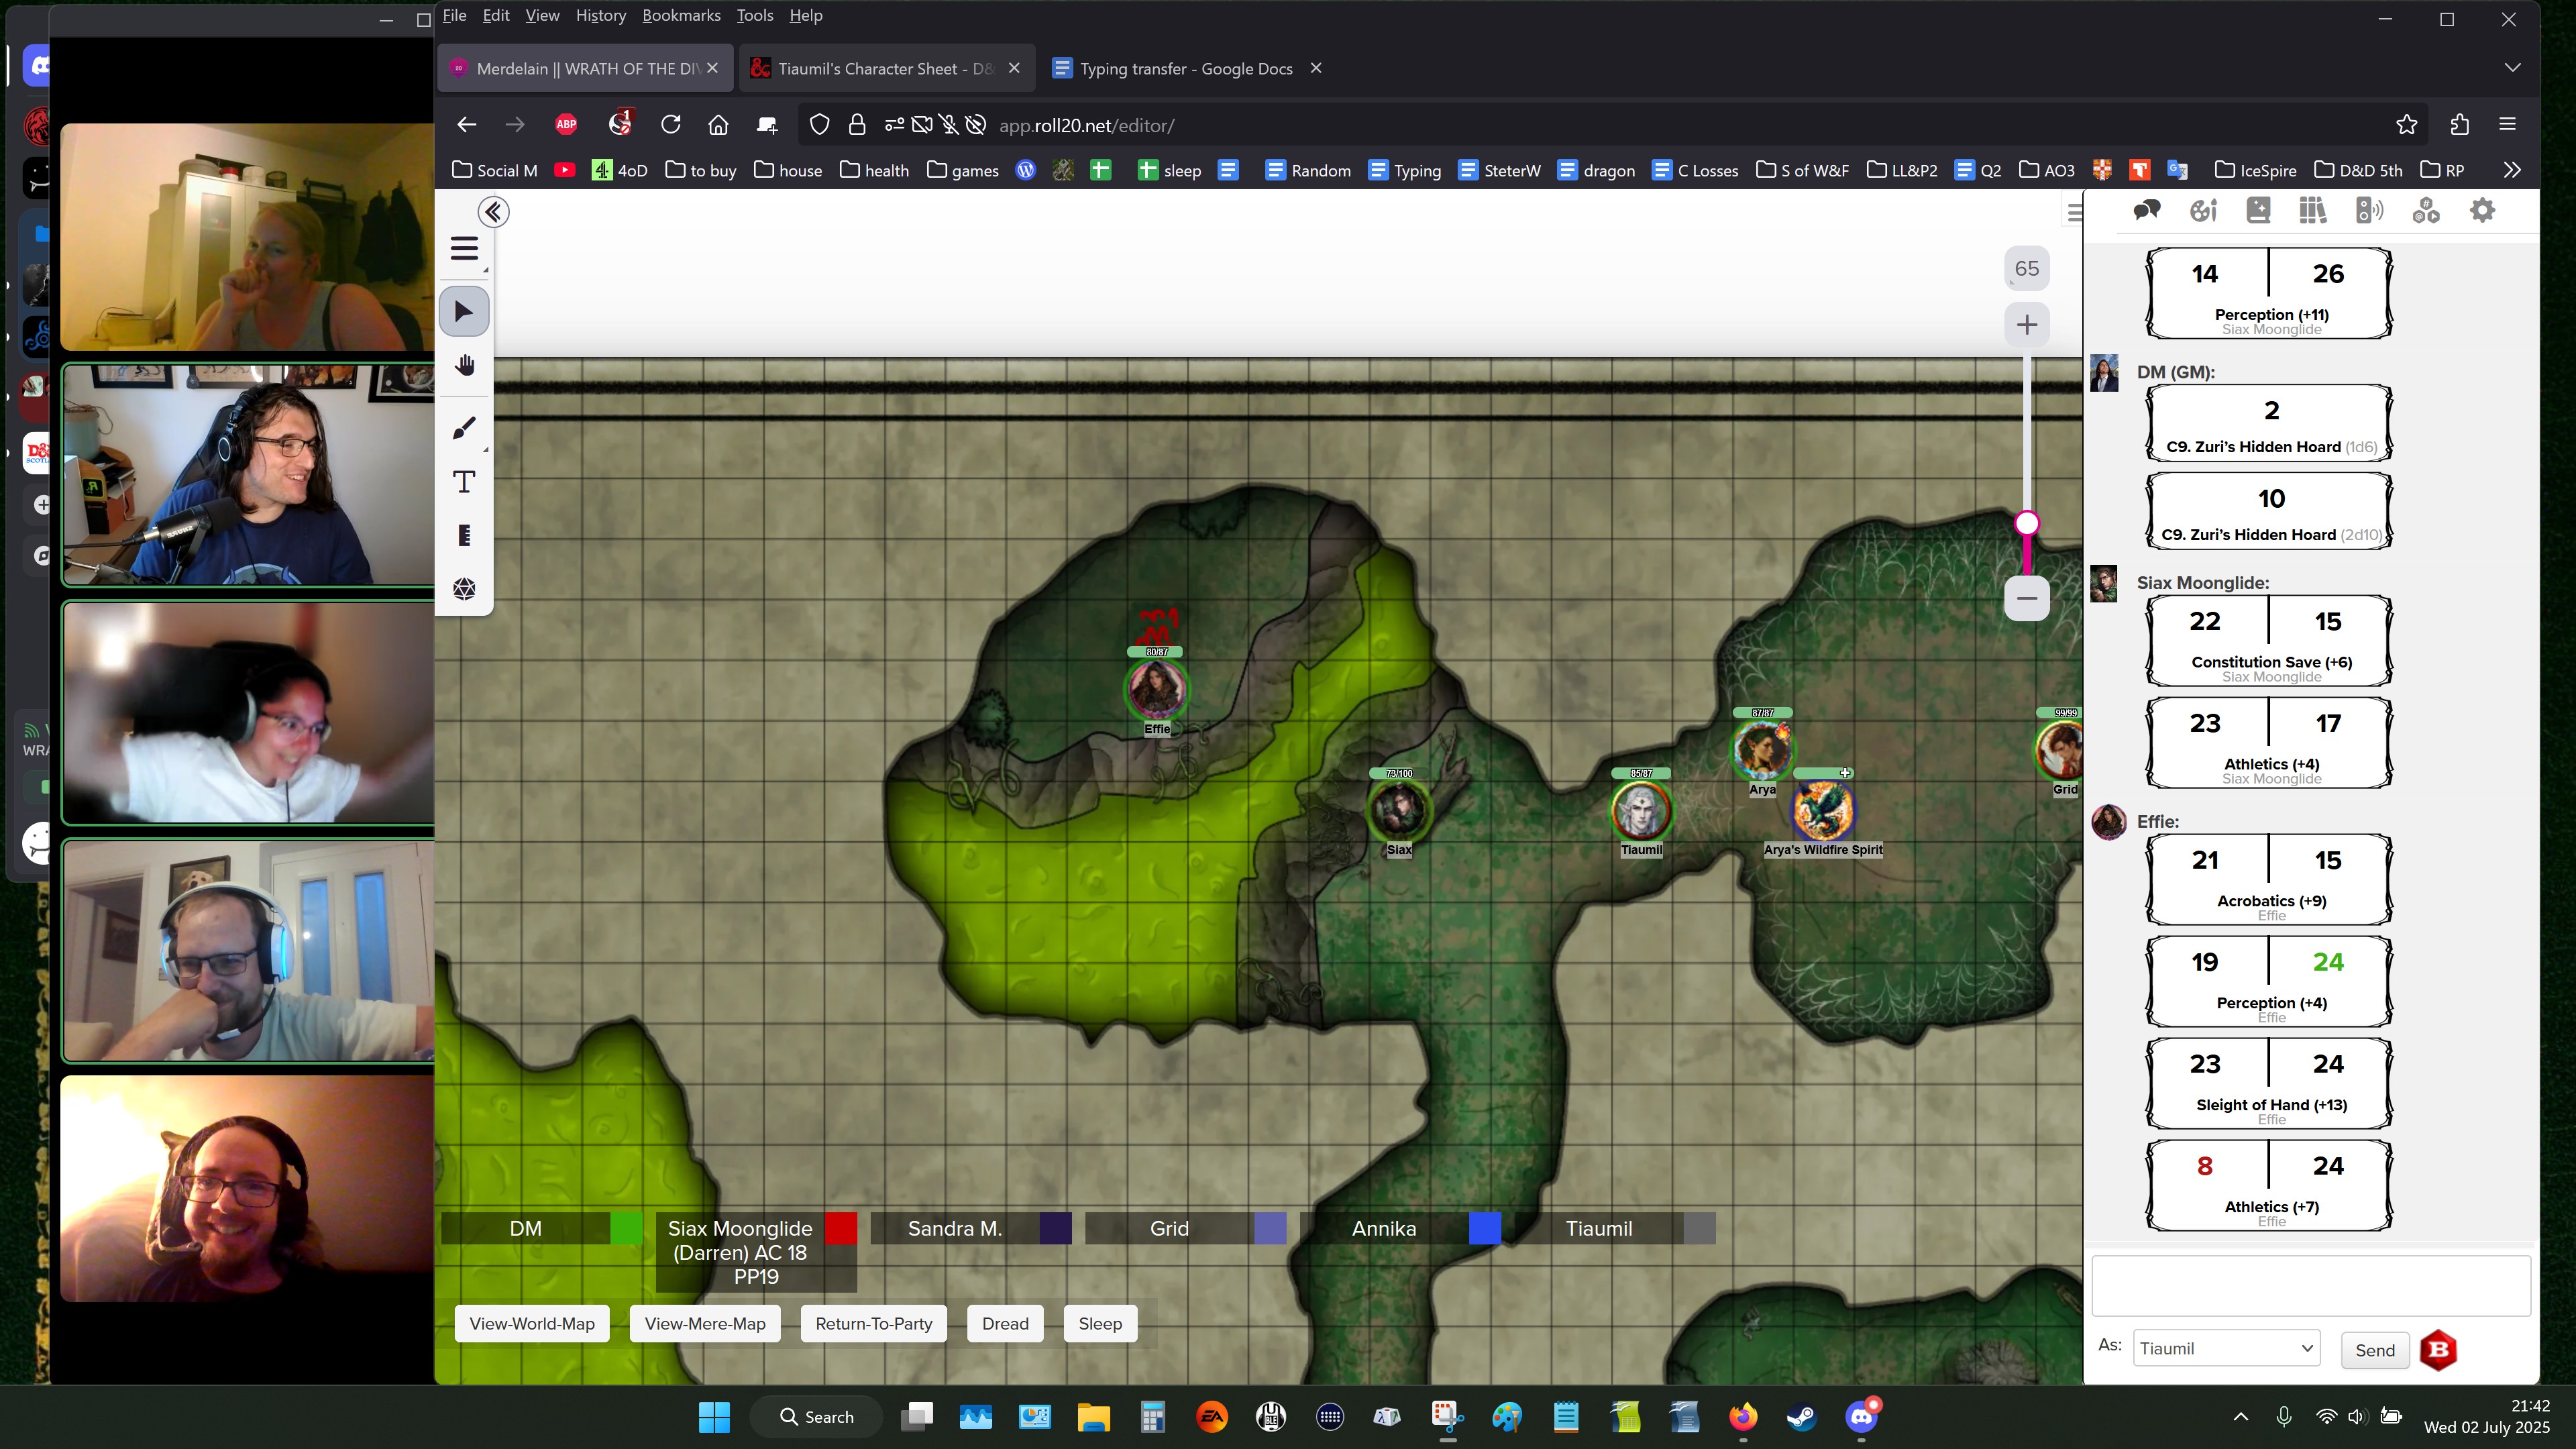Image resolution: width=2576 pixels, height=1449 pixels.
Task: Click the chat message input box
Action: pos(2310,1286)
